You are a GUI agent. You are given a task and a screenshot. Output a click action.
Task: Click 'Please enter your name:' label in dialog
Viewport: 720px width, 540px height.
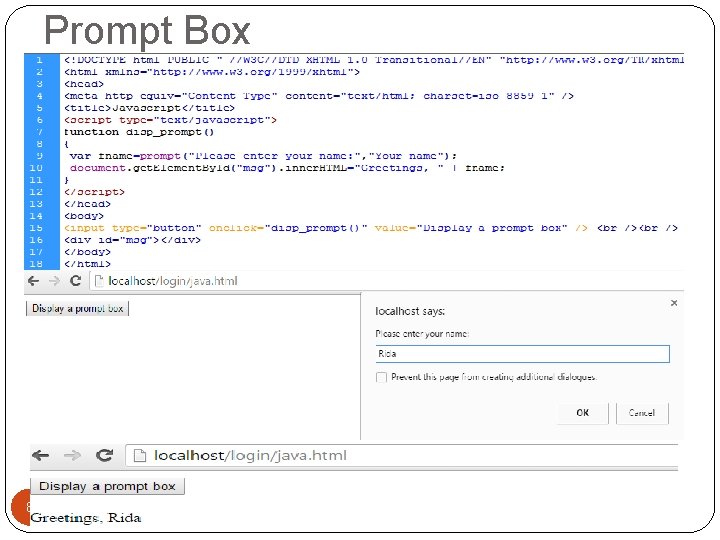[422, 334]
